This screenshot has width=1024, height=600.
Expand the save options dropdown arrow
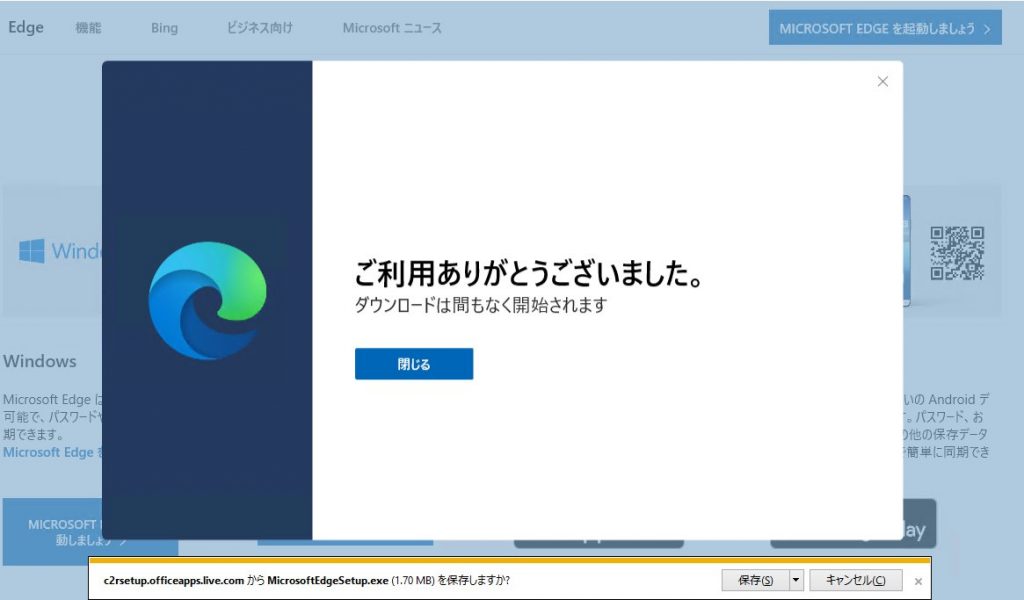coord(796,580)
